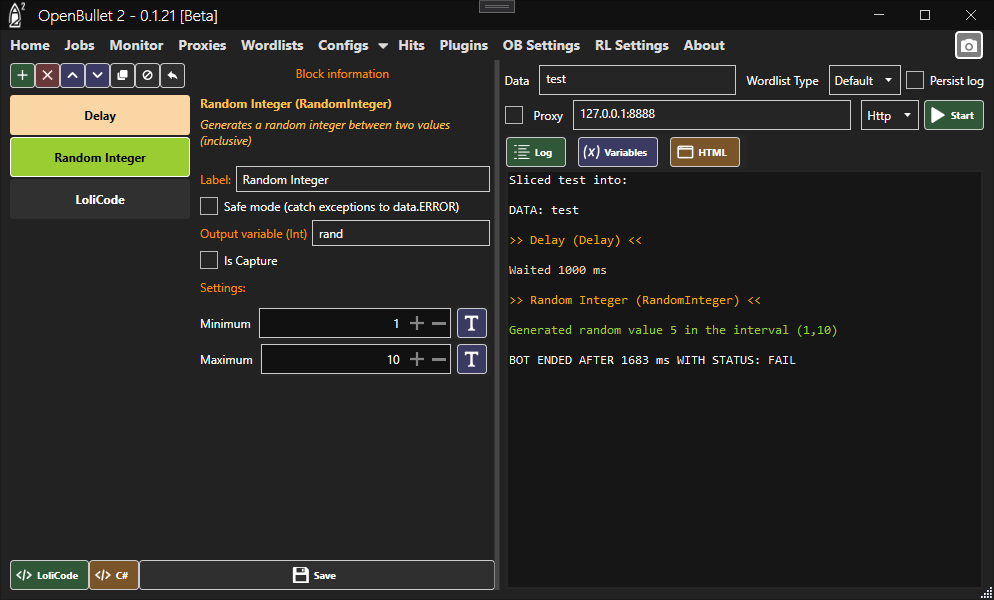Image resolution: width=994 pixels, height=600 pixels.
Task: Start the debugger with Start button
Action: pos(953,115)
